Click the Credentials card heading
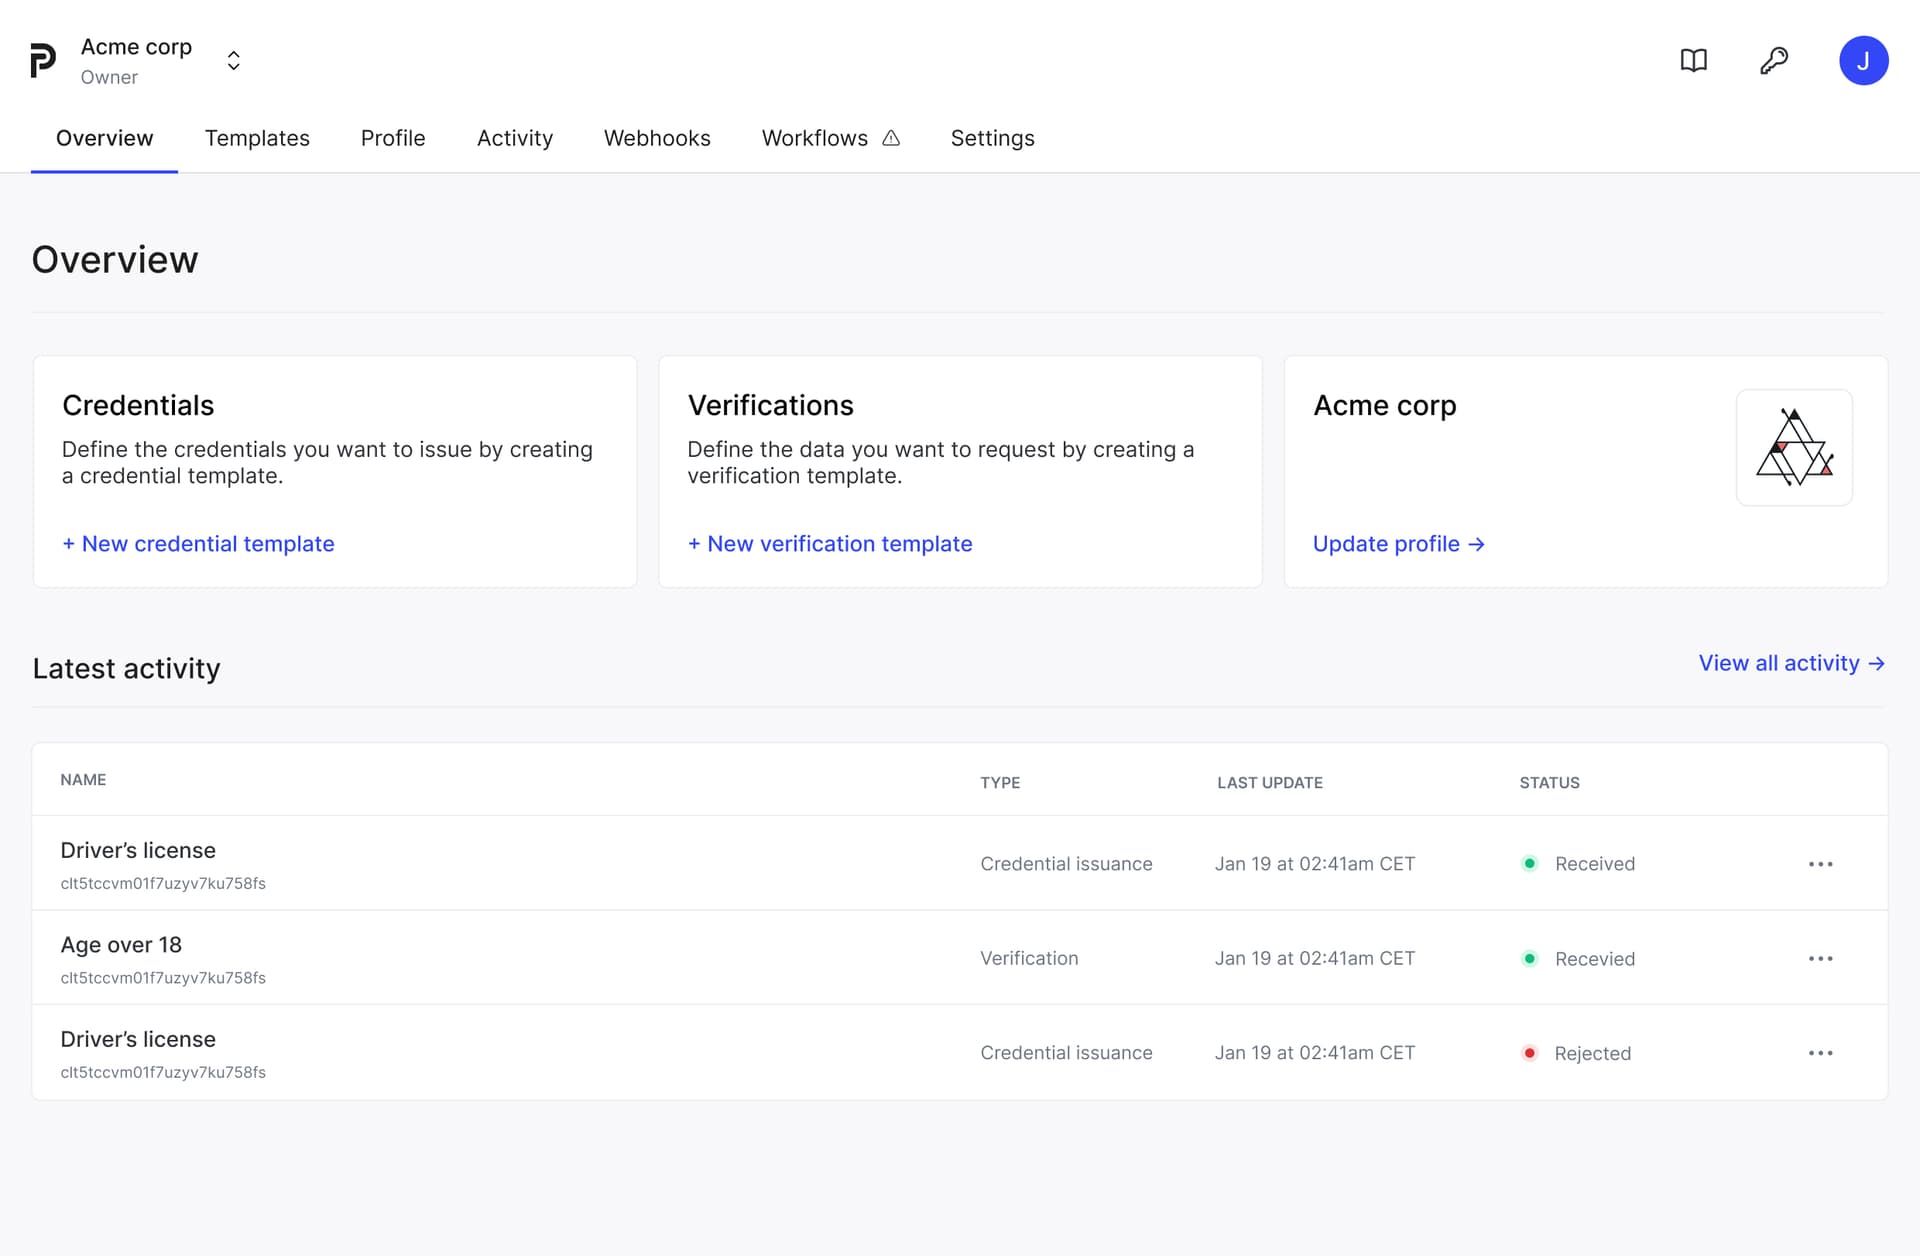The height and width of the screenshot is (1256, 1920). click(x=138, y=405)
